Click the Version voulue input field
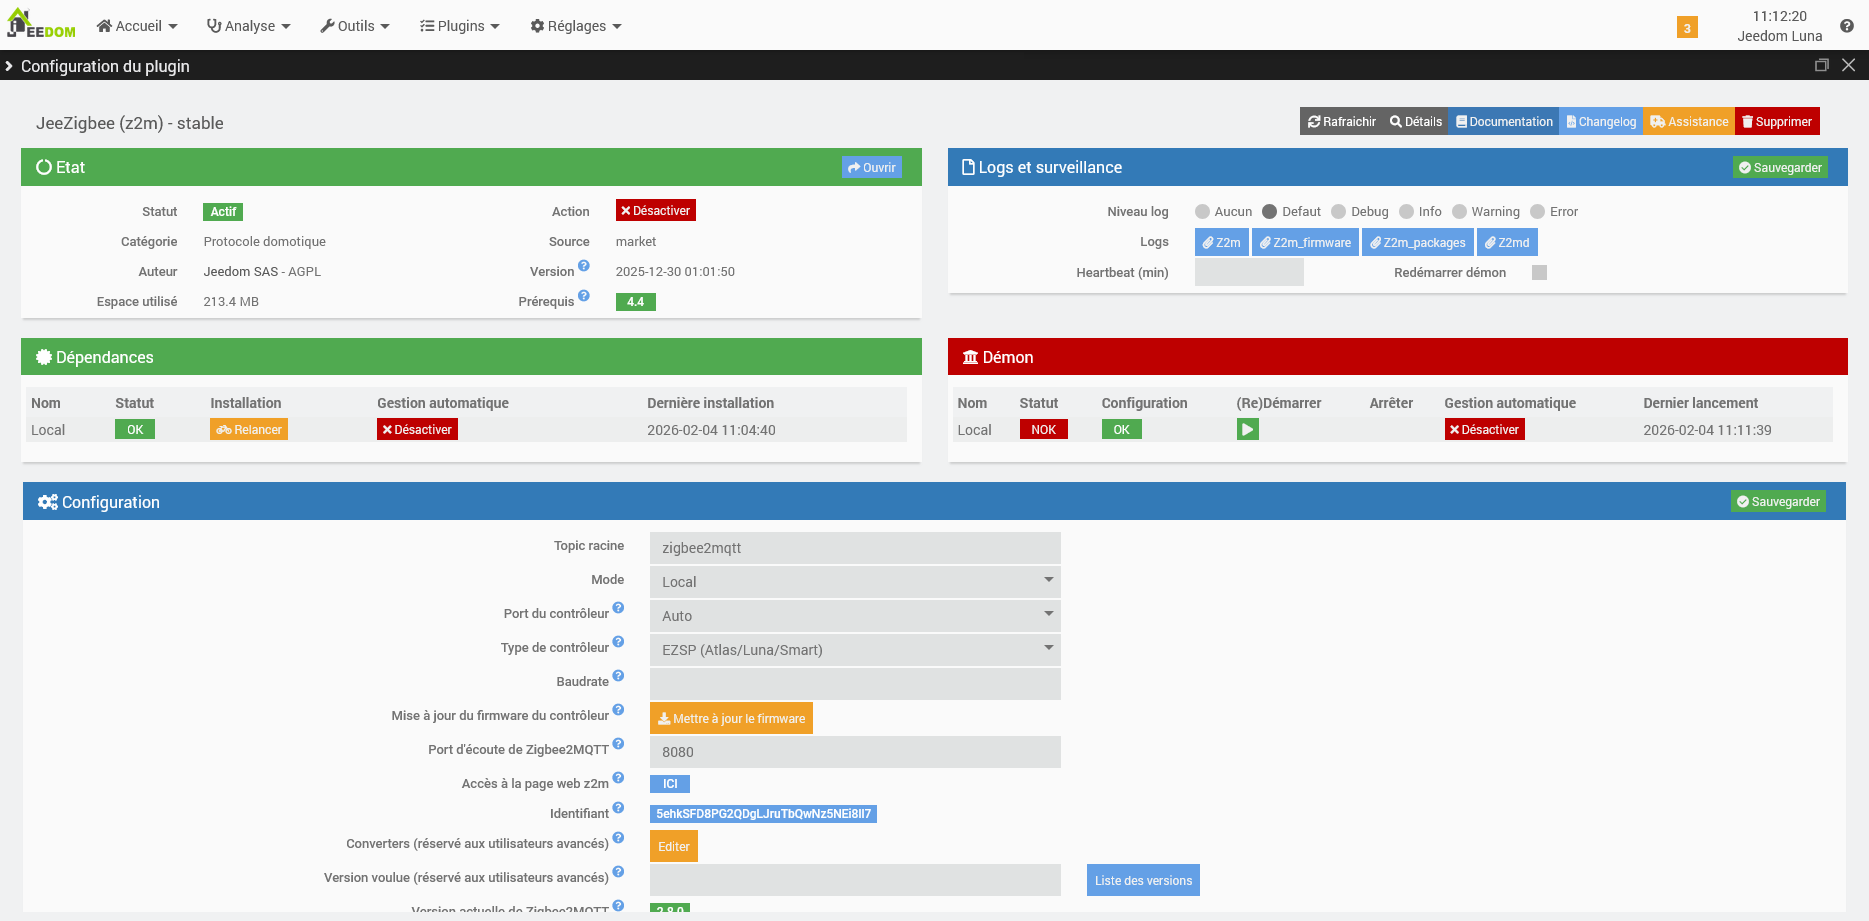Screen dimensions: 1869x921 855,880
